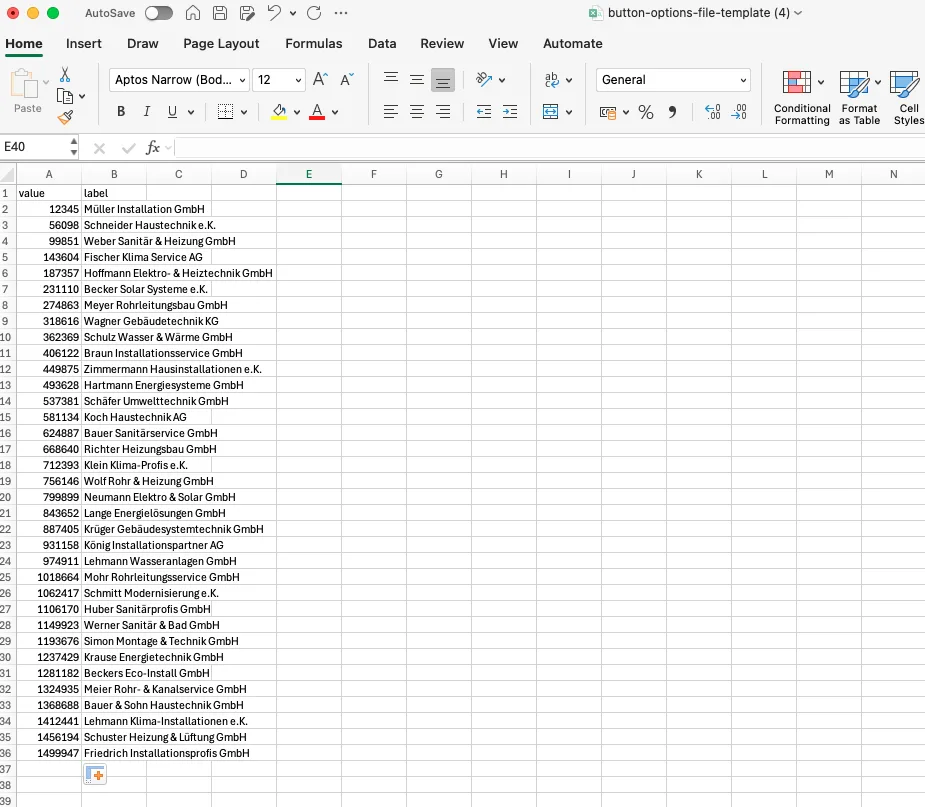This screenshot has width=925, height=807.
Task: Switch to the Formulas tab
Action: [x=314, y=44]
